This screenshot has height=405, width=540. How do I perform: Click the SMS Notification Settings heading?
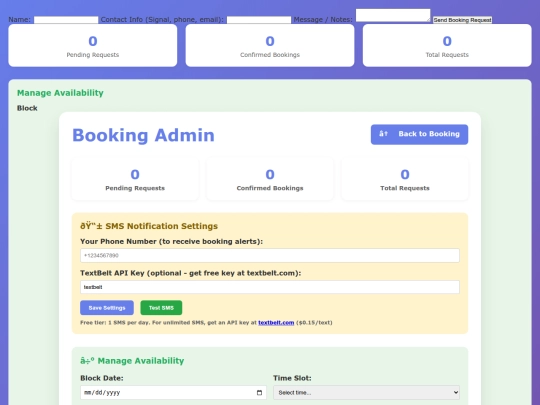point(149,226)
